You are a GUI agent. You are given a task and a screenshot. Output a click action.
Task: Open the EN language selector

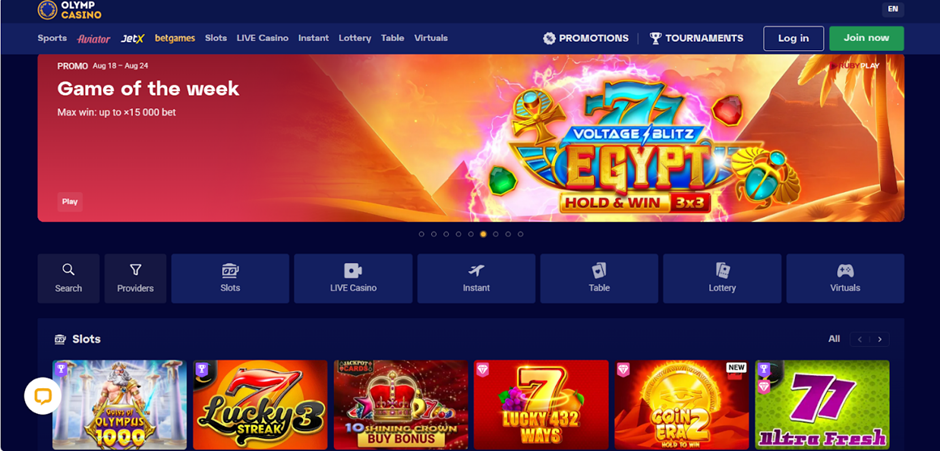click(x=893, y=9)
